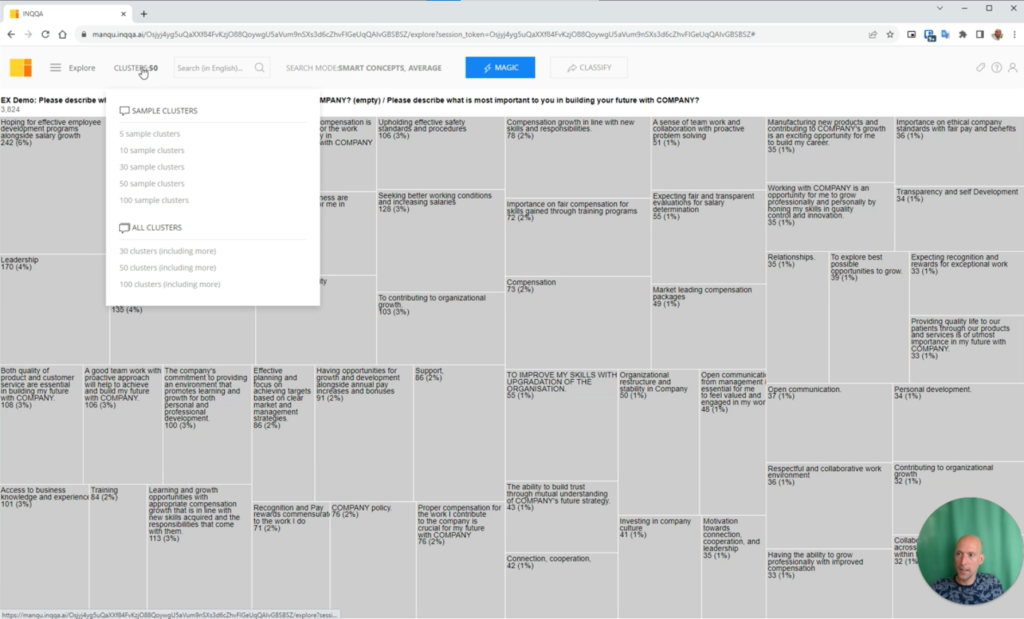Click the search magnifier icon

[259, 67]
